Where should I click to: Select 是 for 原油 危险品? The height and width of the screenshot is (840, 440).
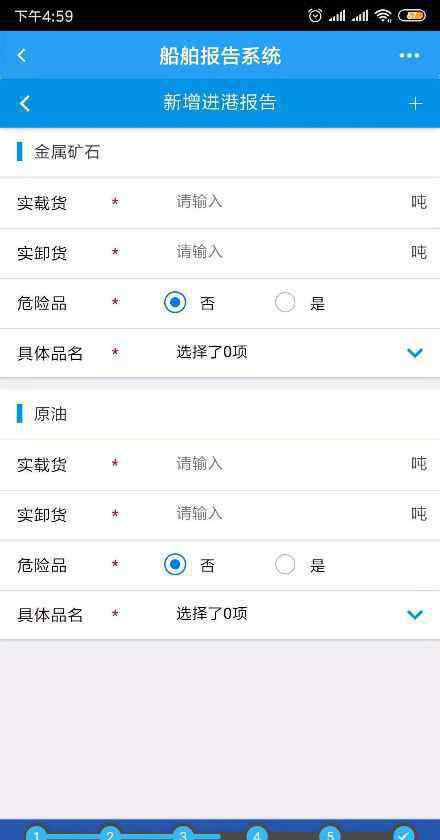point(285,565)
